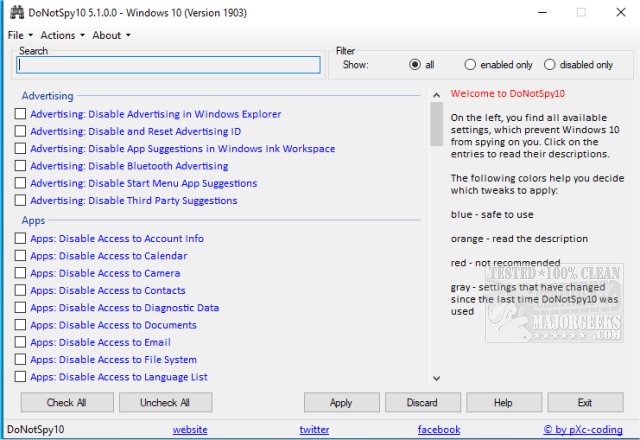Click the Apply button
640x440 pixels.
[341, 402]
